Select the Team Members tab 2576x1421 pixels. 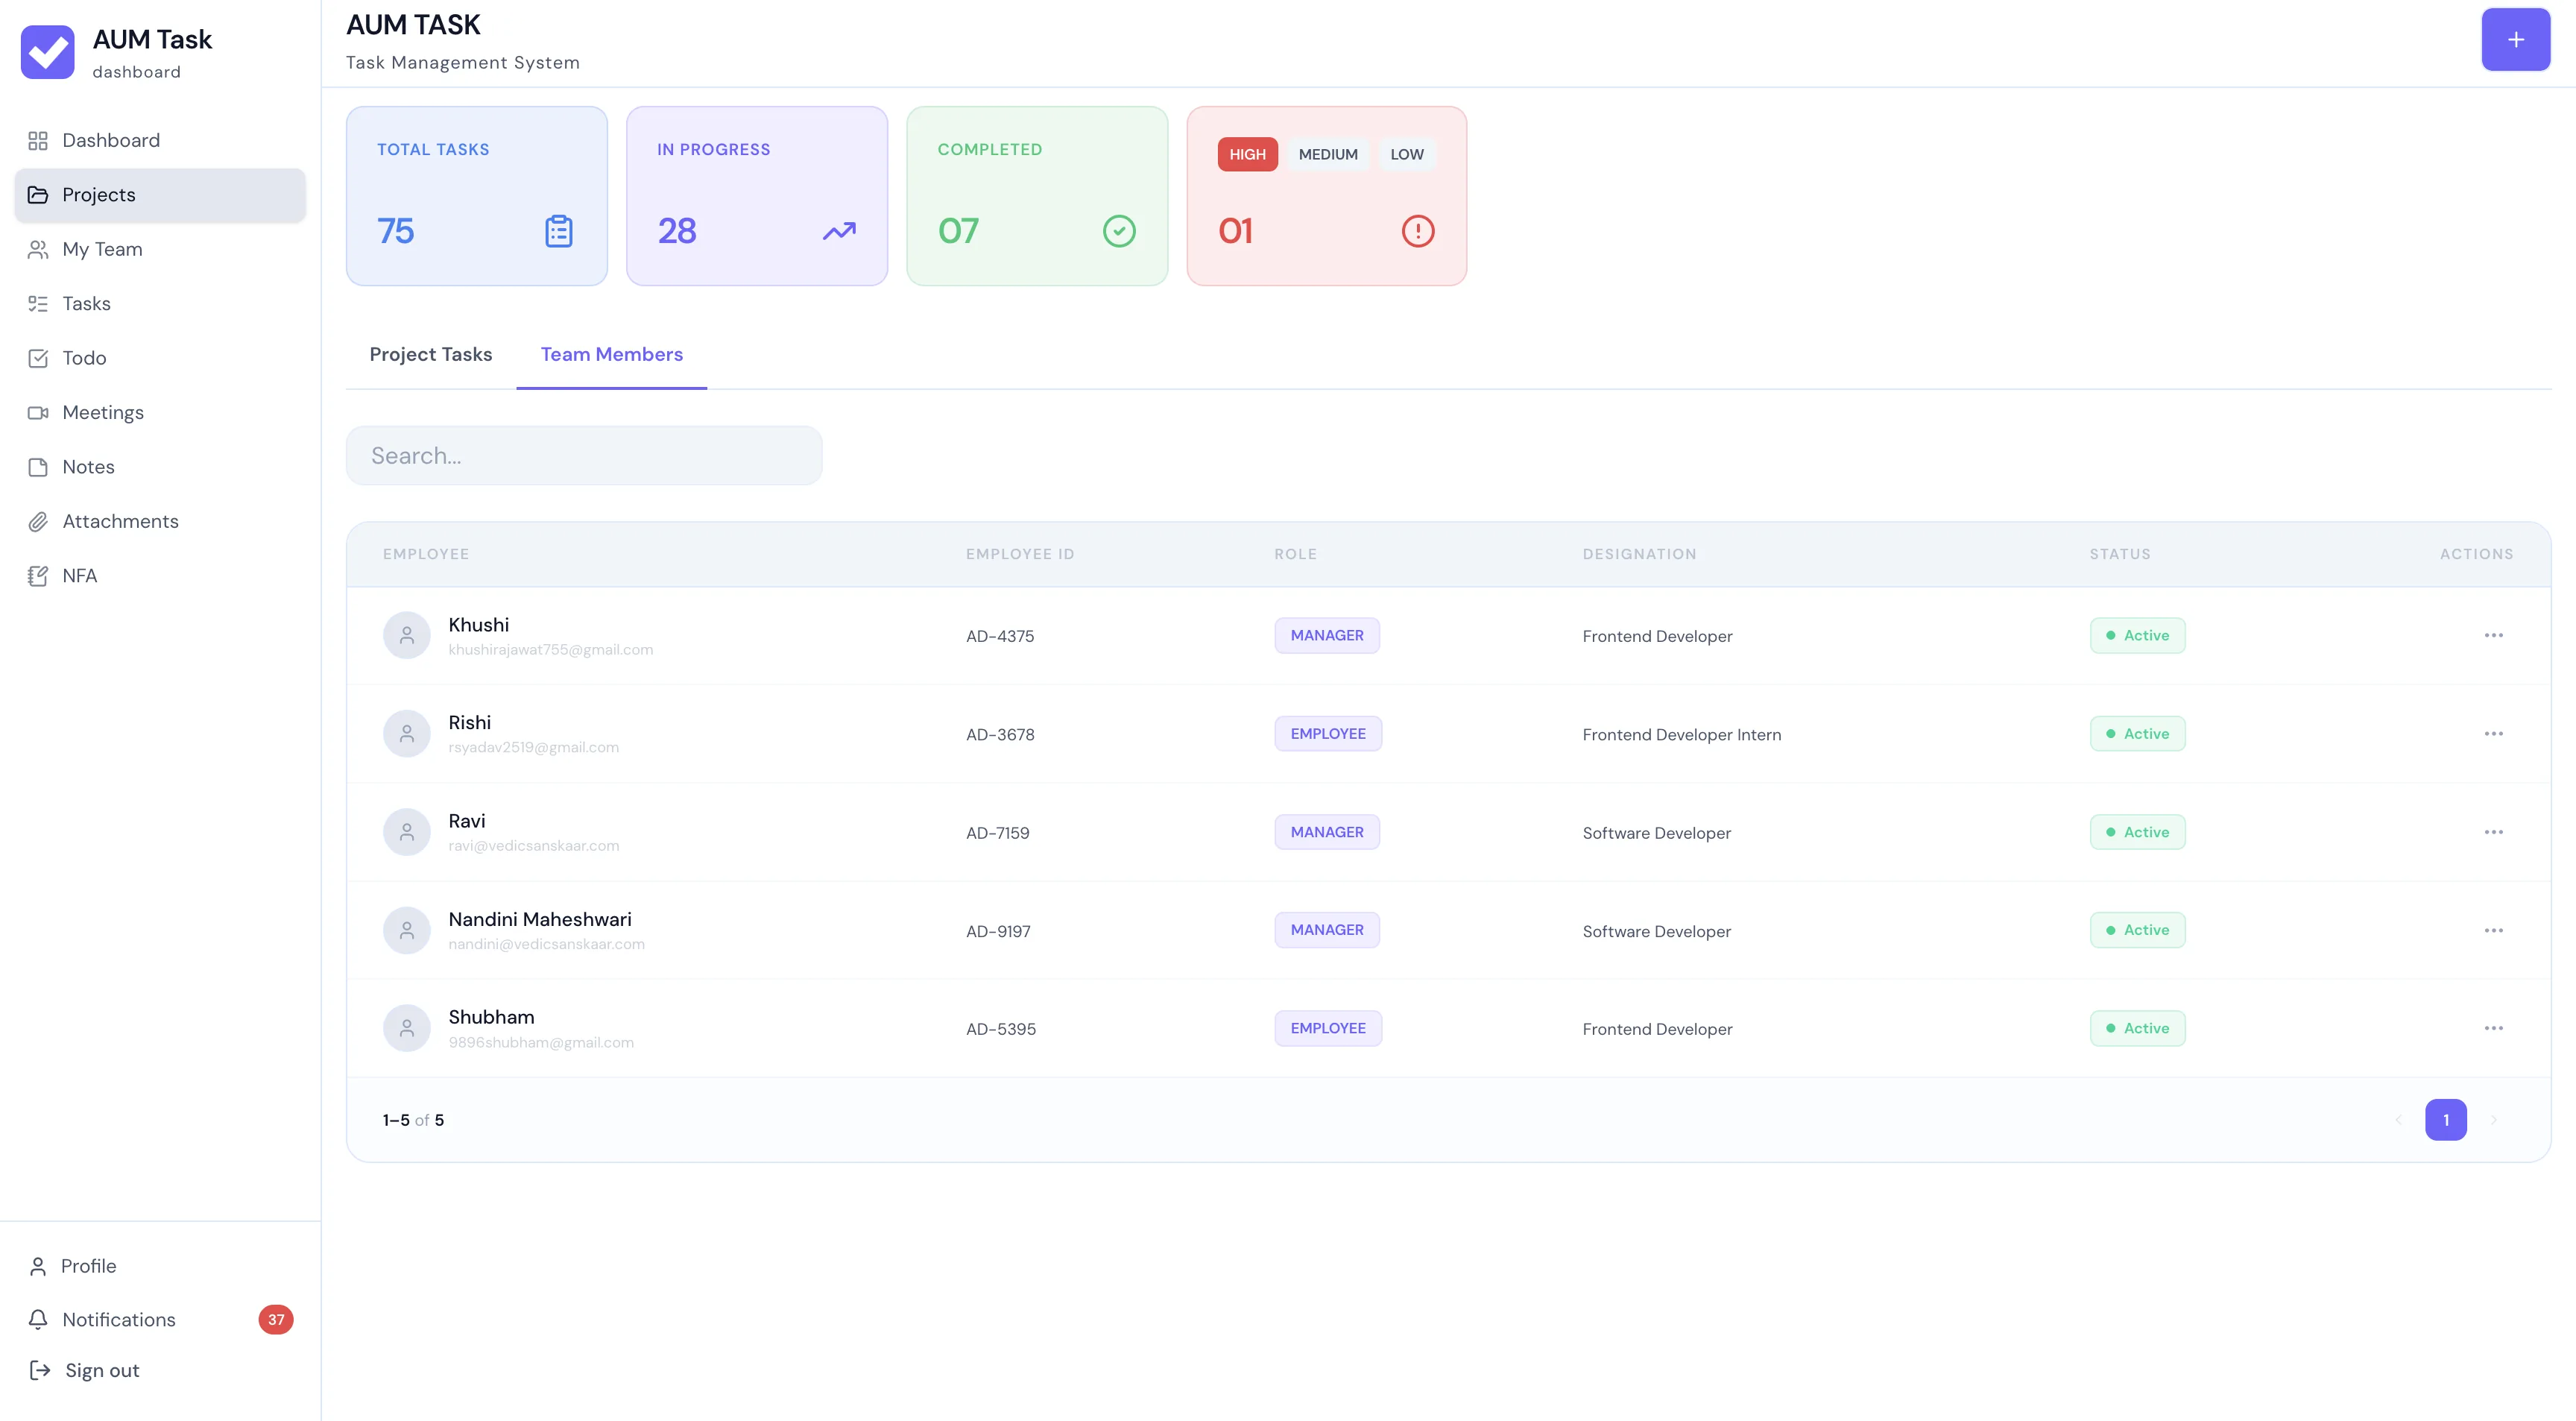pyautogui.click(x=612, y=354)
